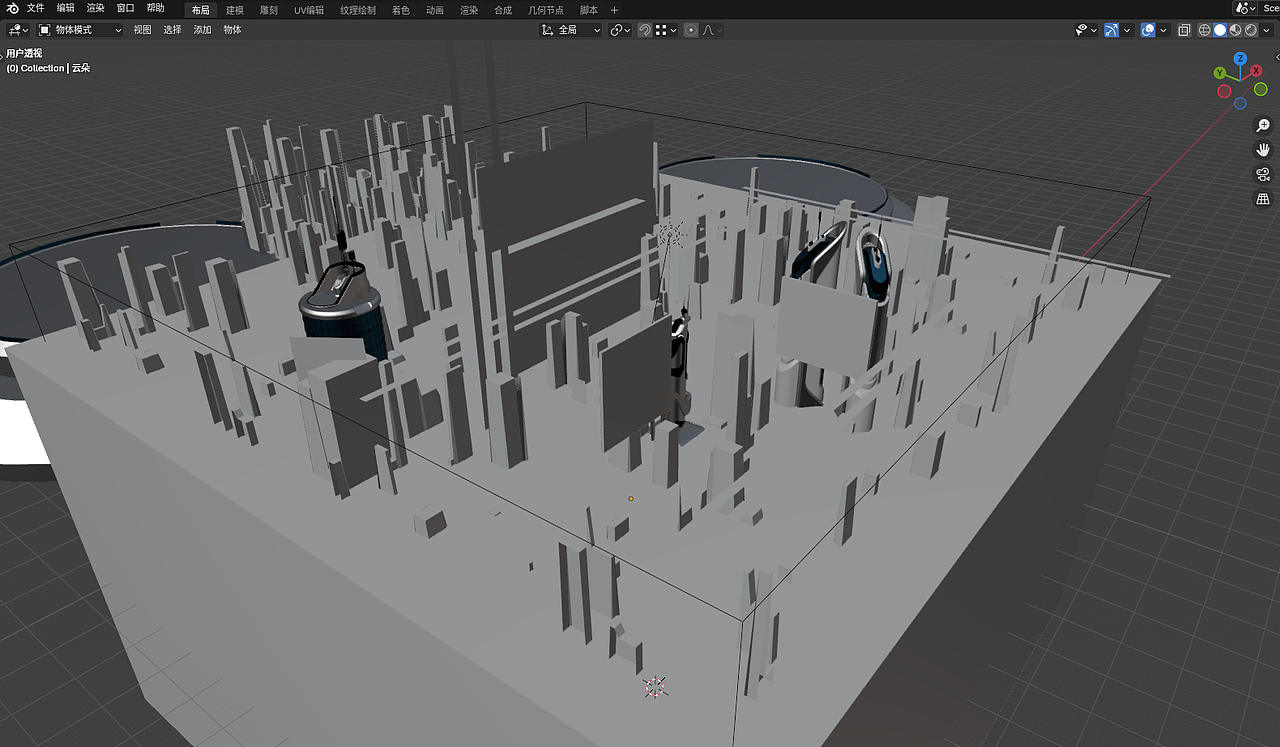Image resolution: width=1280 pixels, height=747 pixels.
Task: Add a new workspace with plus button
Action: click(615, 10)
